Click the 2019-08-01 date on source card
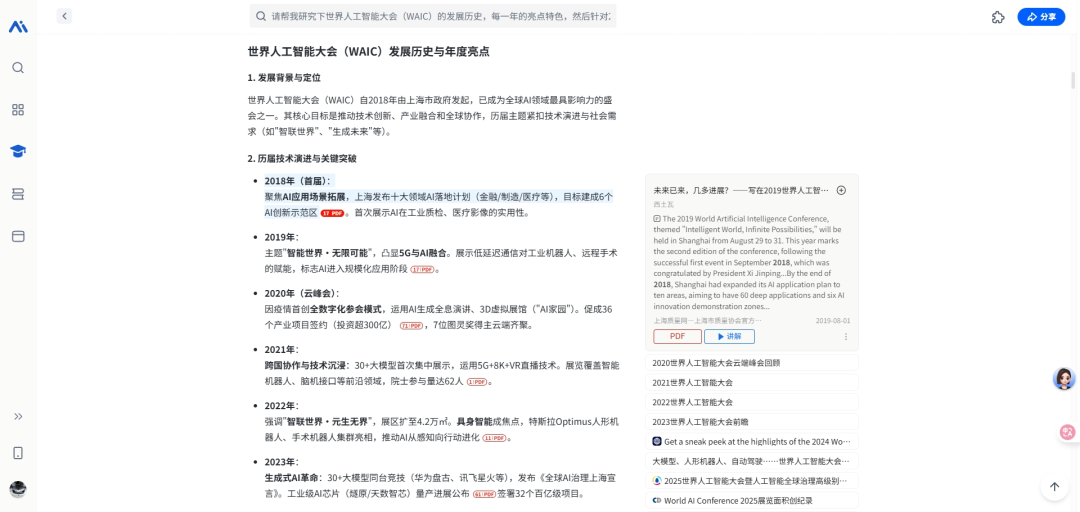Screen dimensions: 1080x512 tap(833, 321)
